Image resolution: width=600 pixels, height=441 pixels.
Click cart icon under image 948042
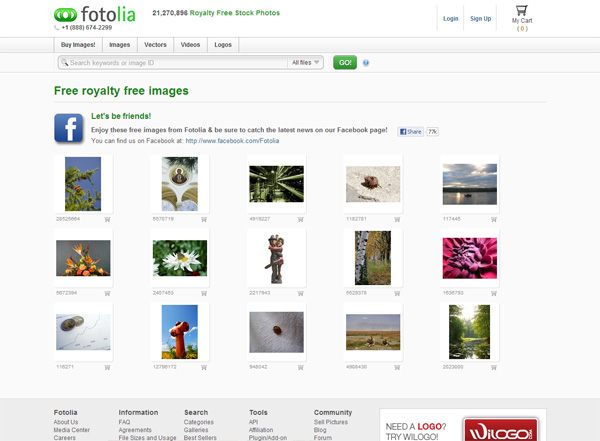pos(301,367)
